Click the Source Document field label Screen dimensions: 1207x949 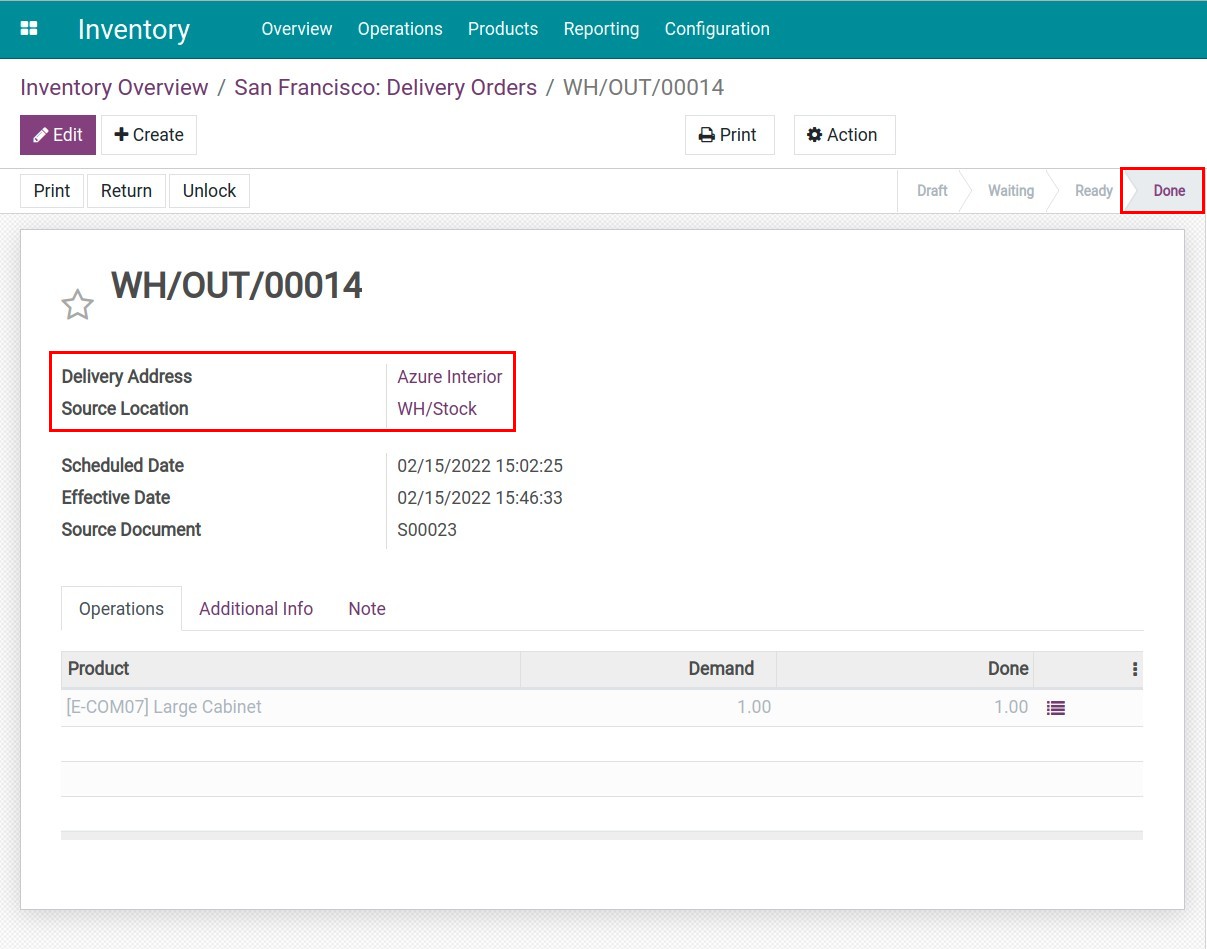point(131,530)
